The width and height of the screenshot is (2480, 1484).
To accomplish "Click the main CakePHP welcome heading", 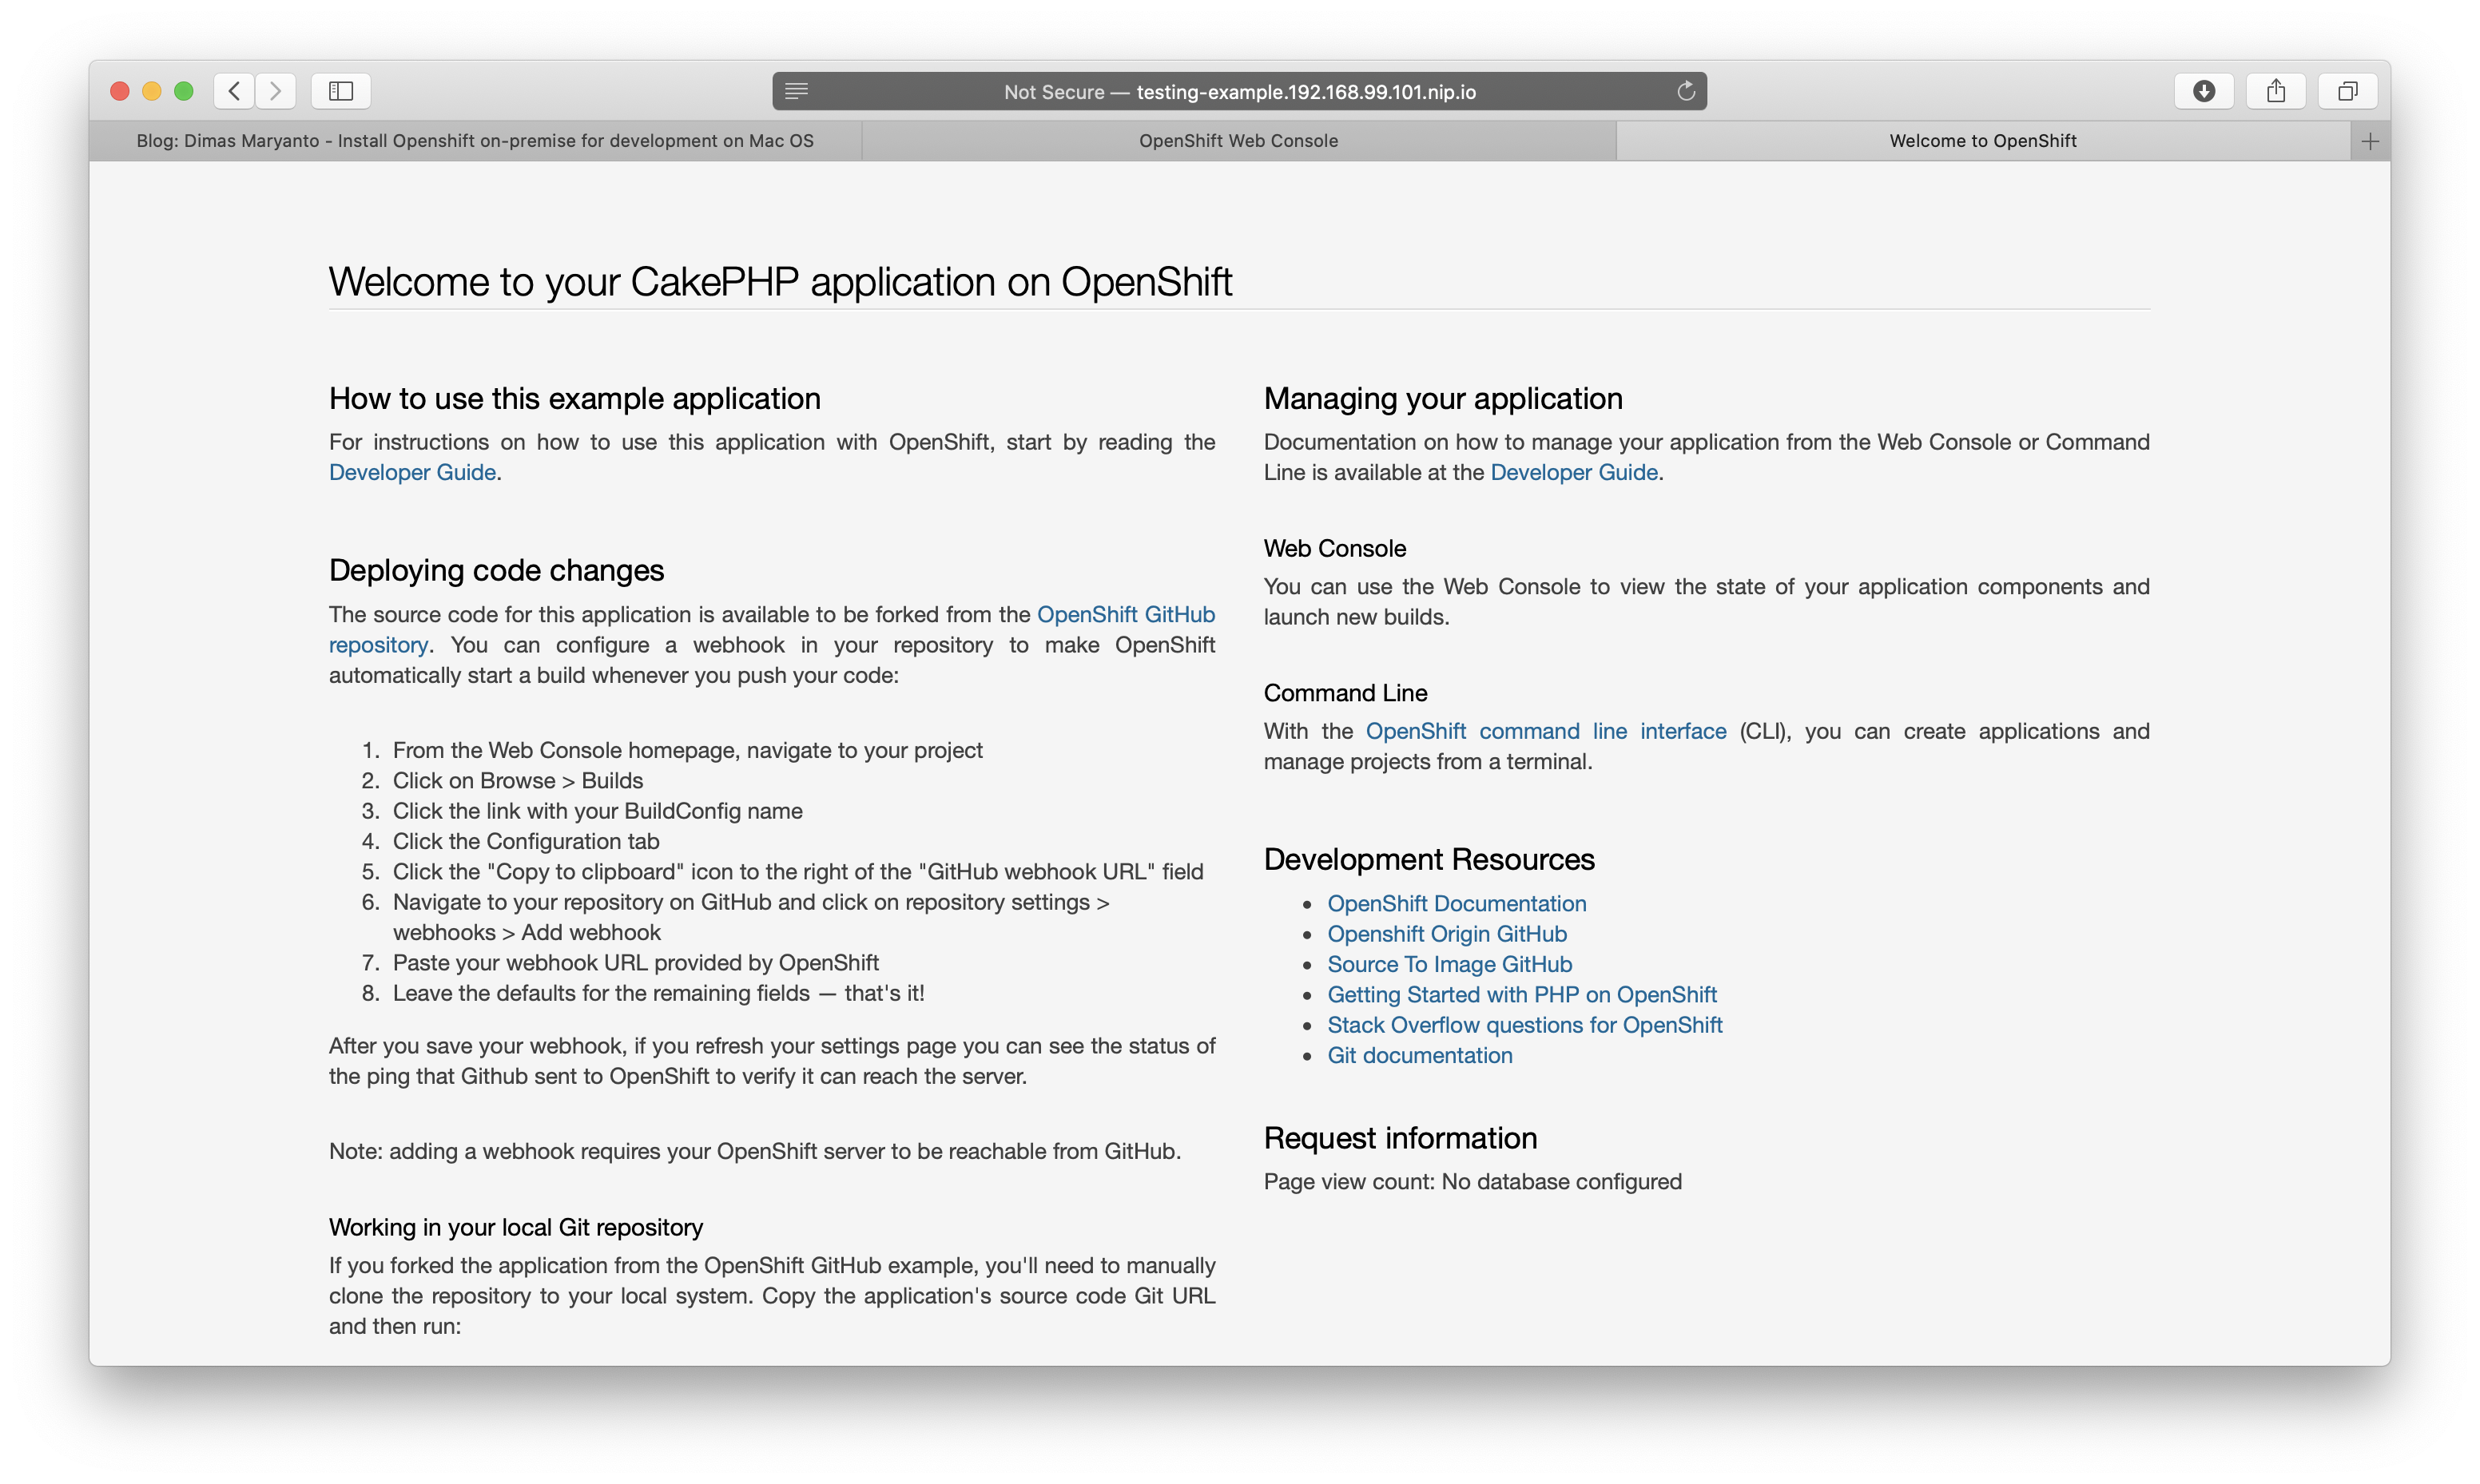I will coord(780,282).
